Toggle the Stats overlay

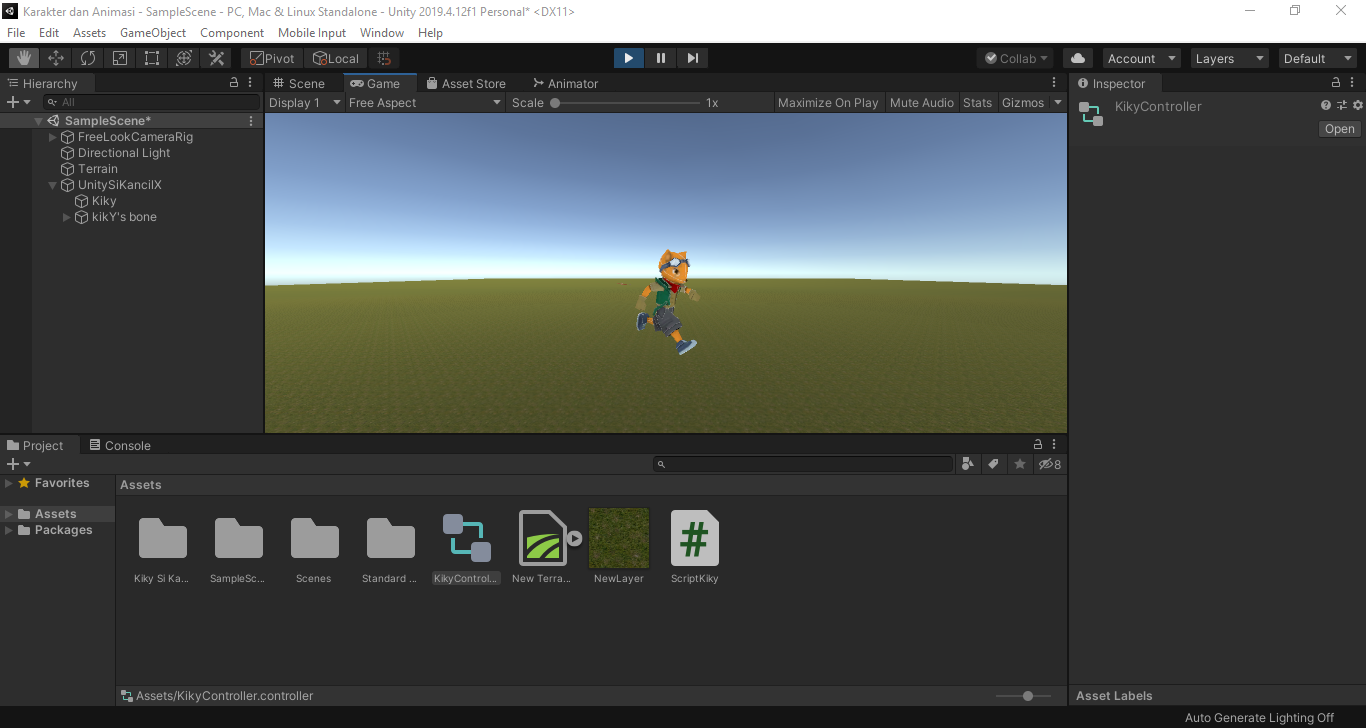977,102
